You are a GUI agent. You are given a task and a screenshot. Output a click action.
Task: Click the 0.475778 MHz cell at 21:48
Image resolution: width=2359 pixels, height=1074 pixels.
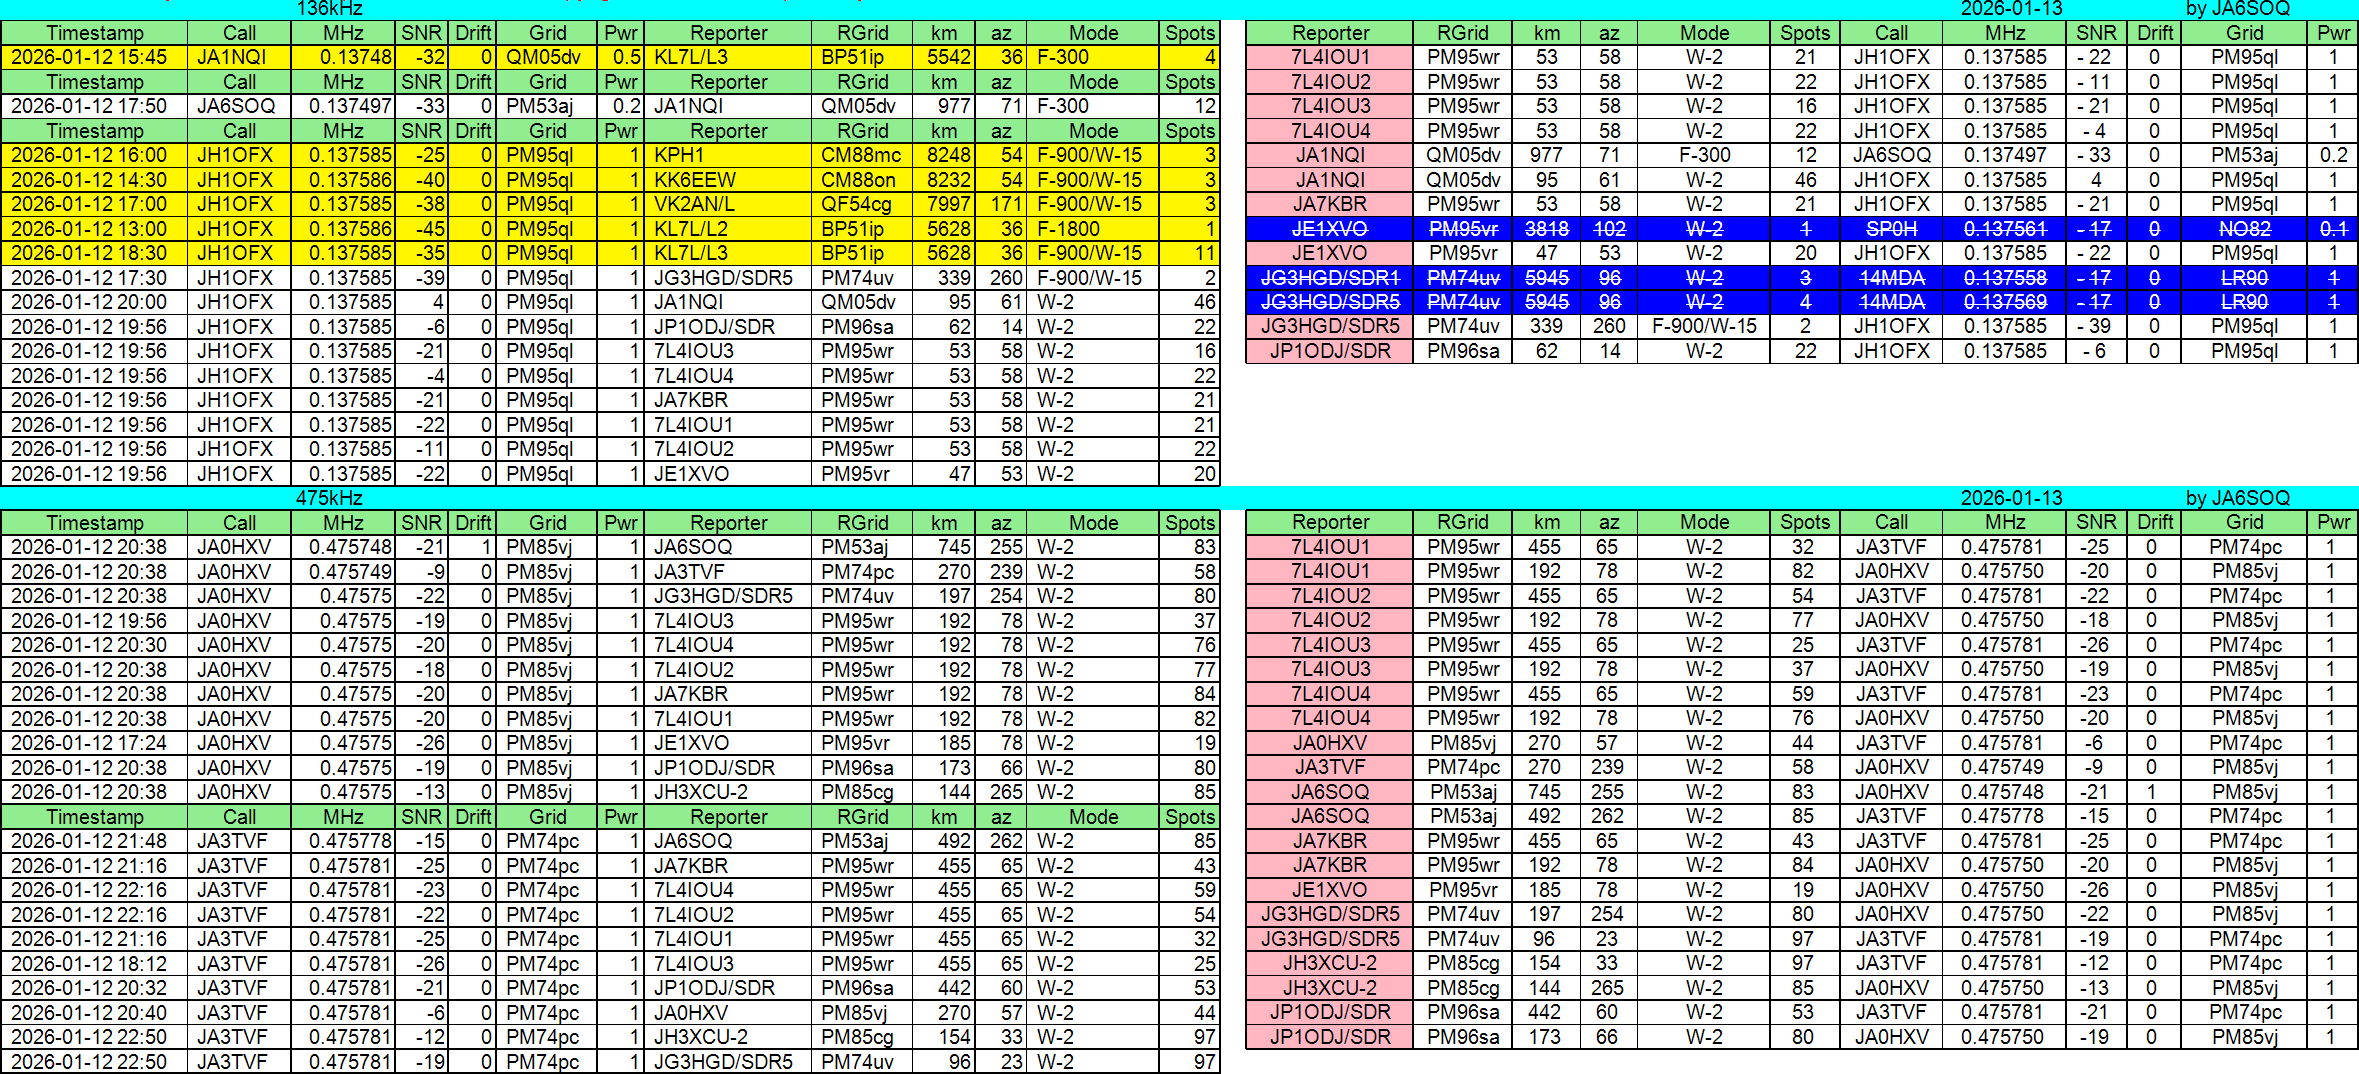click(343, 841)
